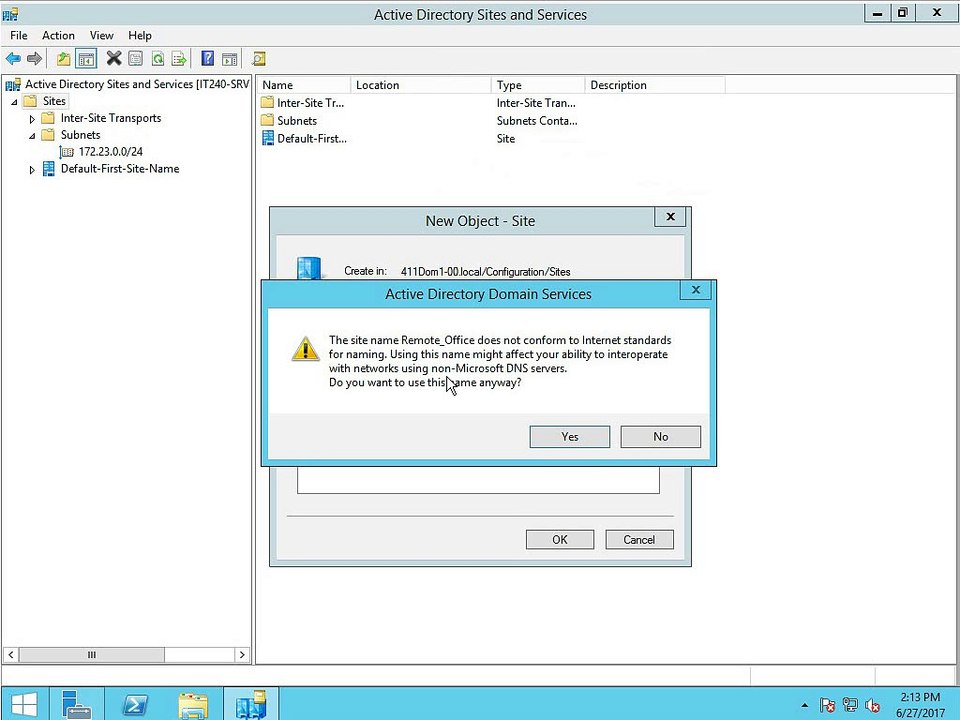Viewport: 960px width, 720px height.
Task: Click OK in New Object - Site dialog
Action: click(x=560, y=539)
